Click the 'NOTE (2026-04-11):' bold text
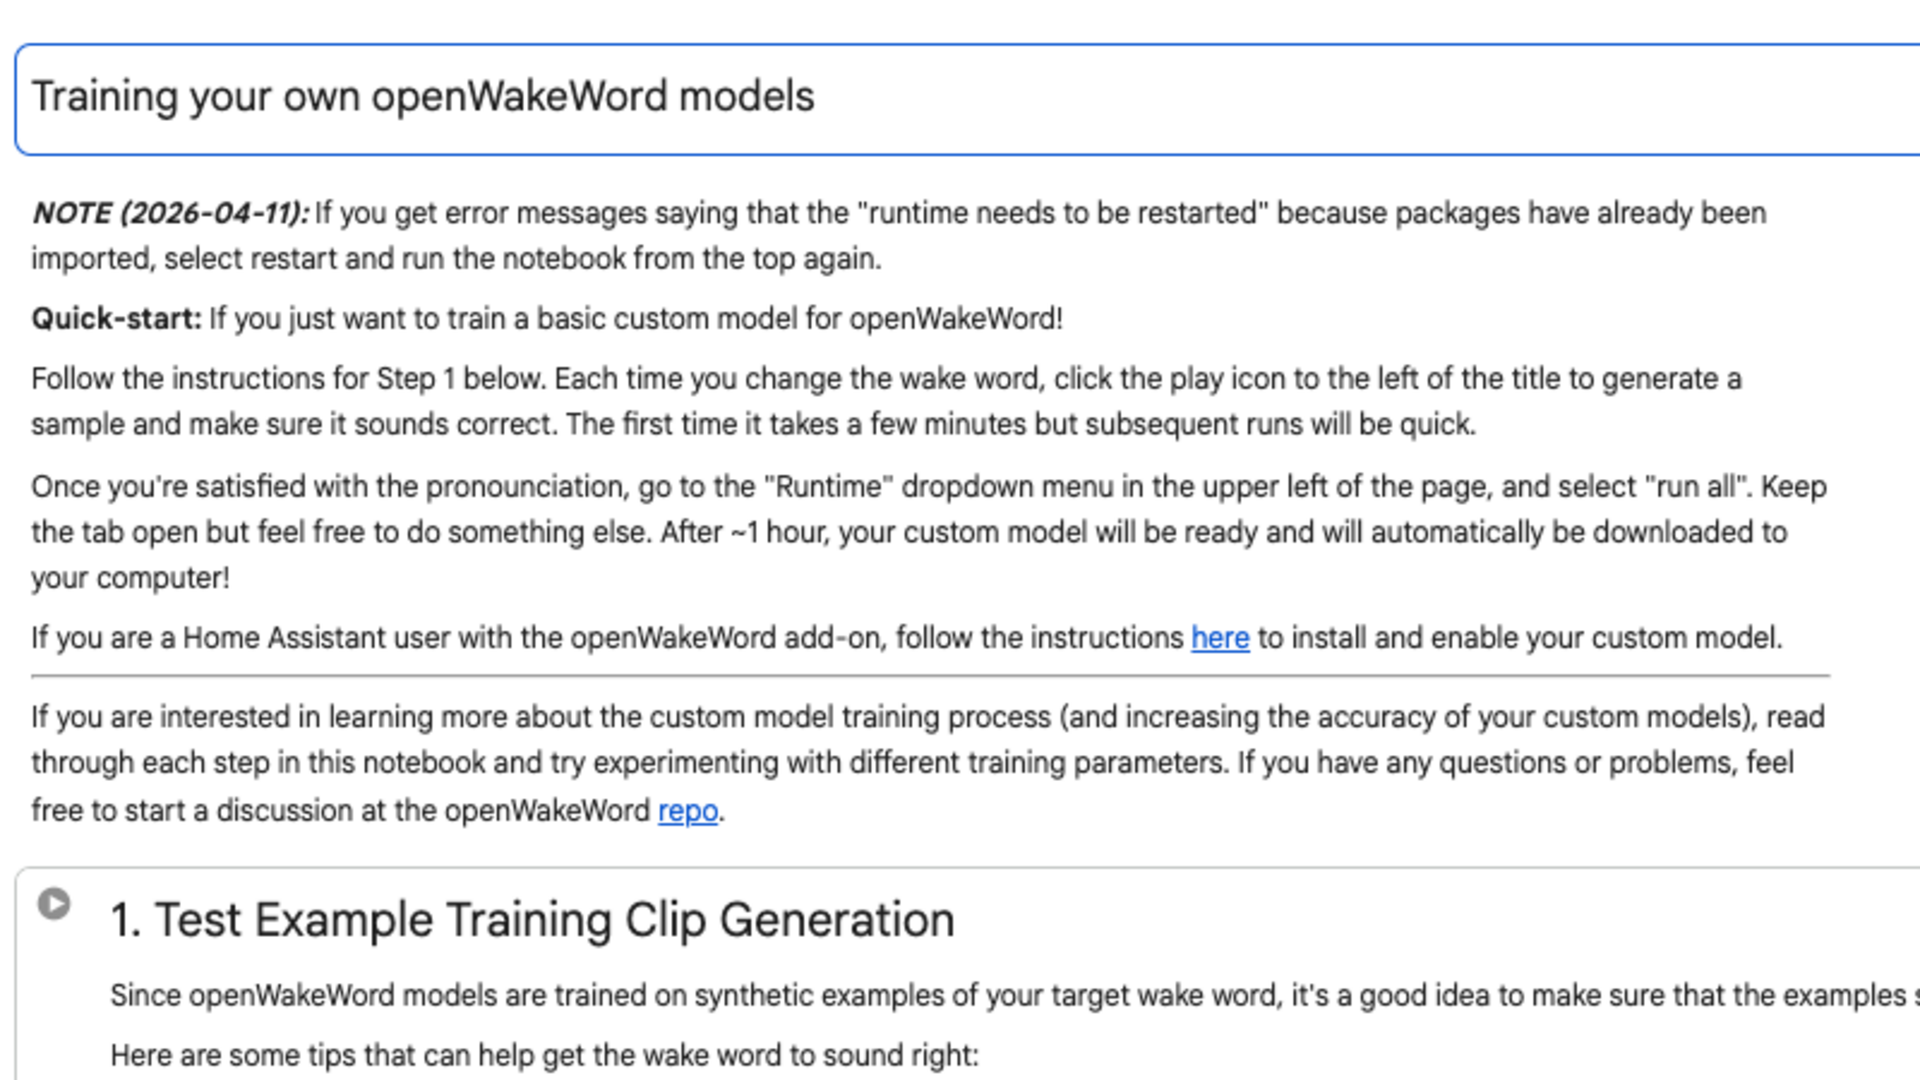The width and height of the screenshot is (1920, 1080). (x=170, y=213)
